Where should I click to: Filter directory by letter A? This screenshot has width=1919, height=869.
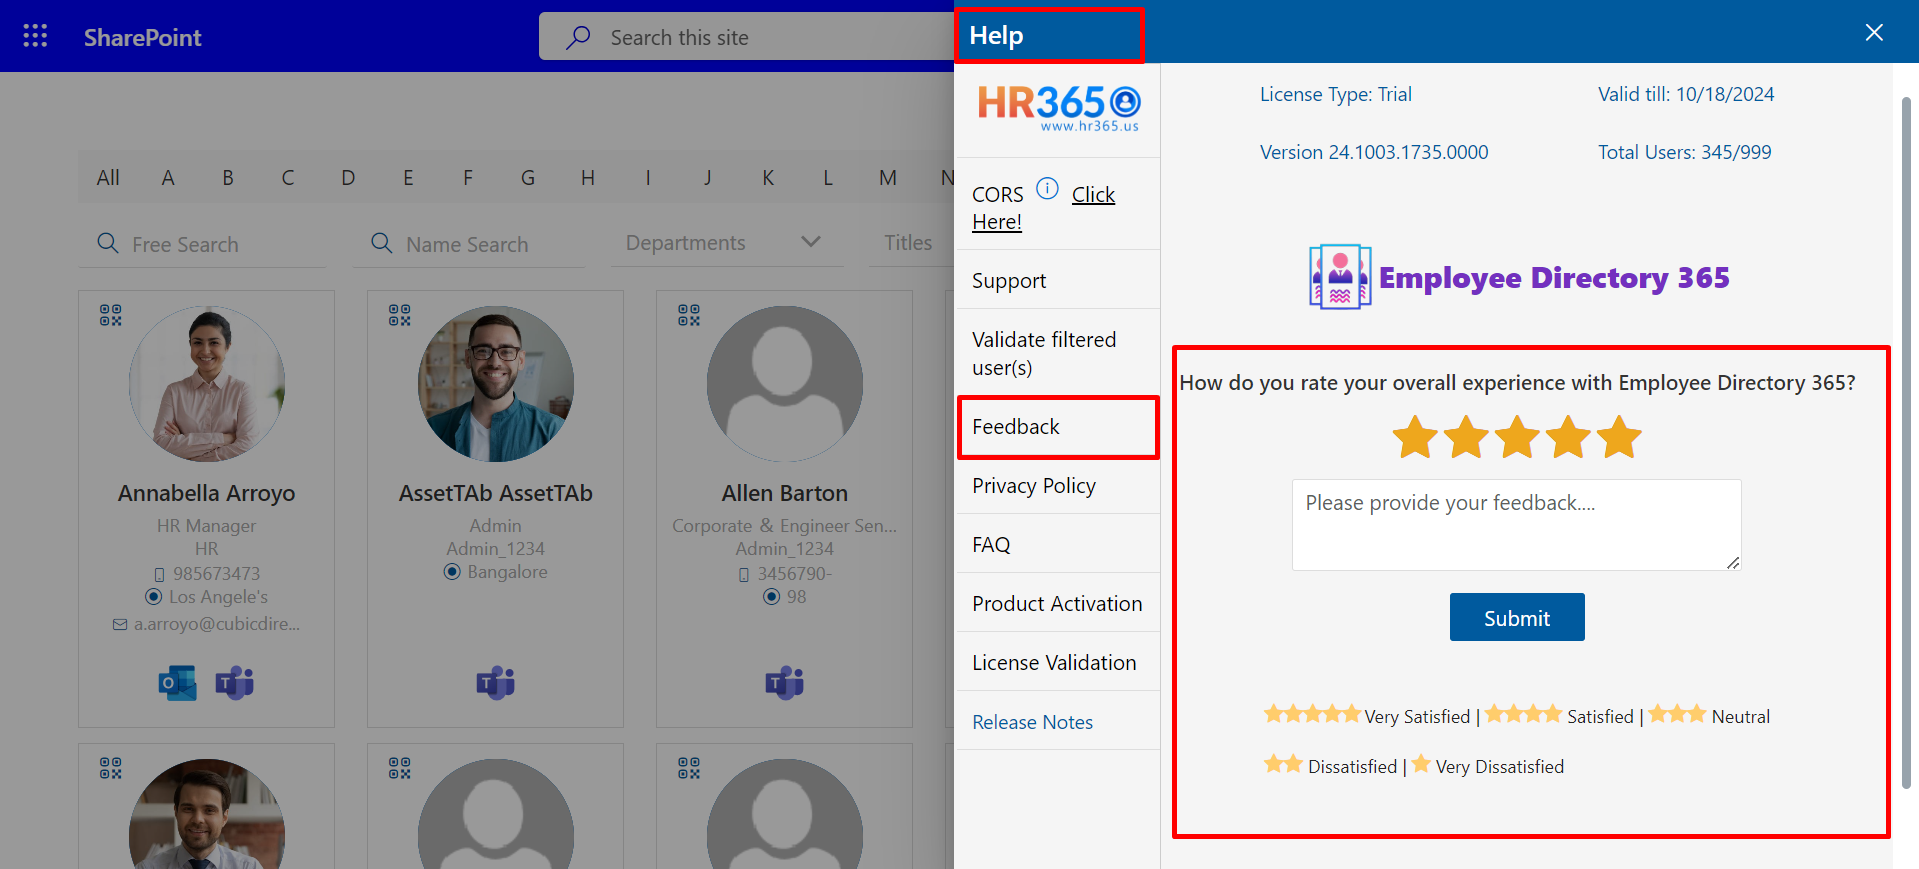(x=168, y=178)
